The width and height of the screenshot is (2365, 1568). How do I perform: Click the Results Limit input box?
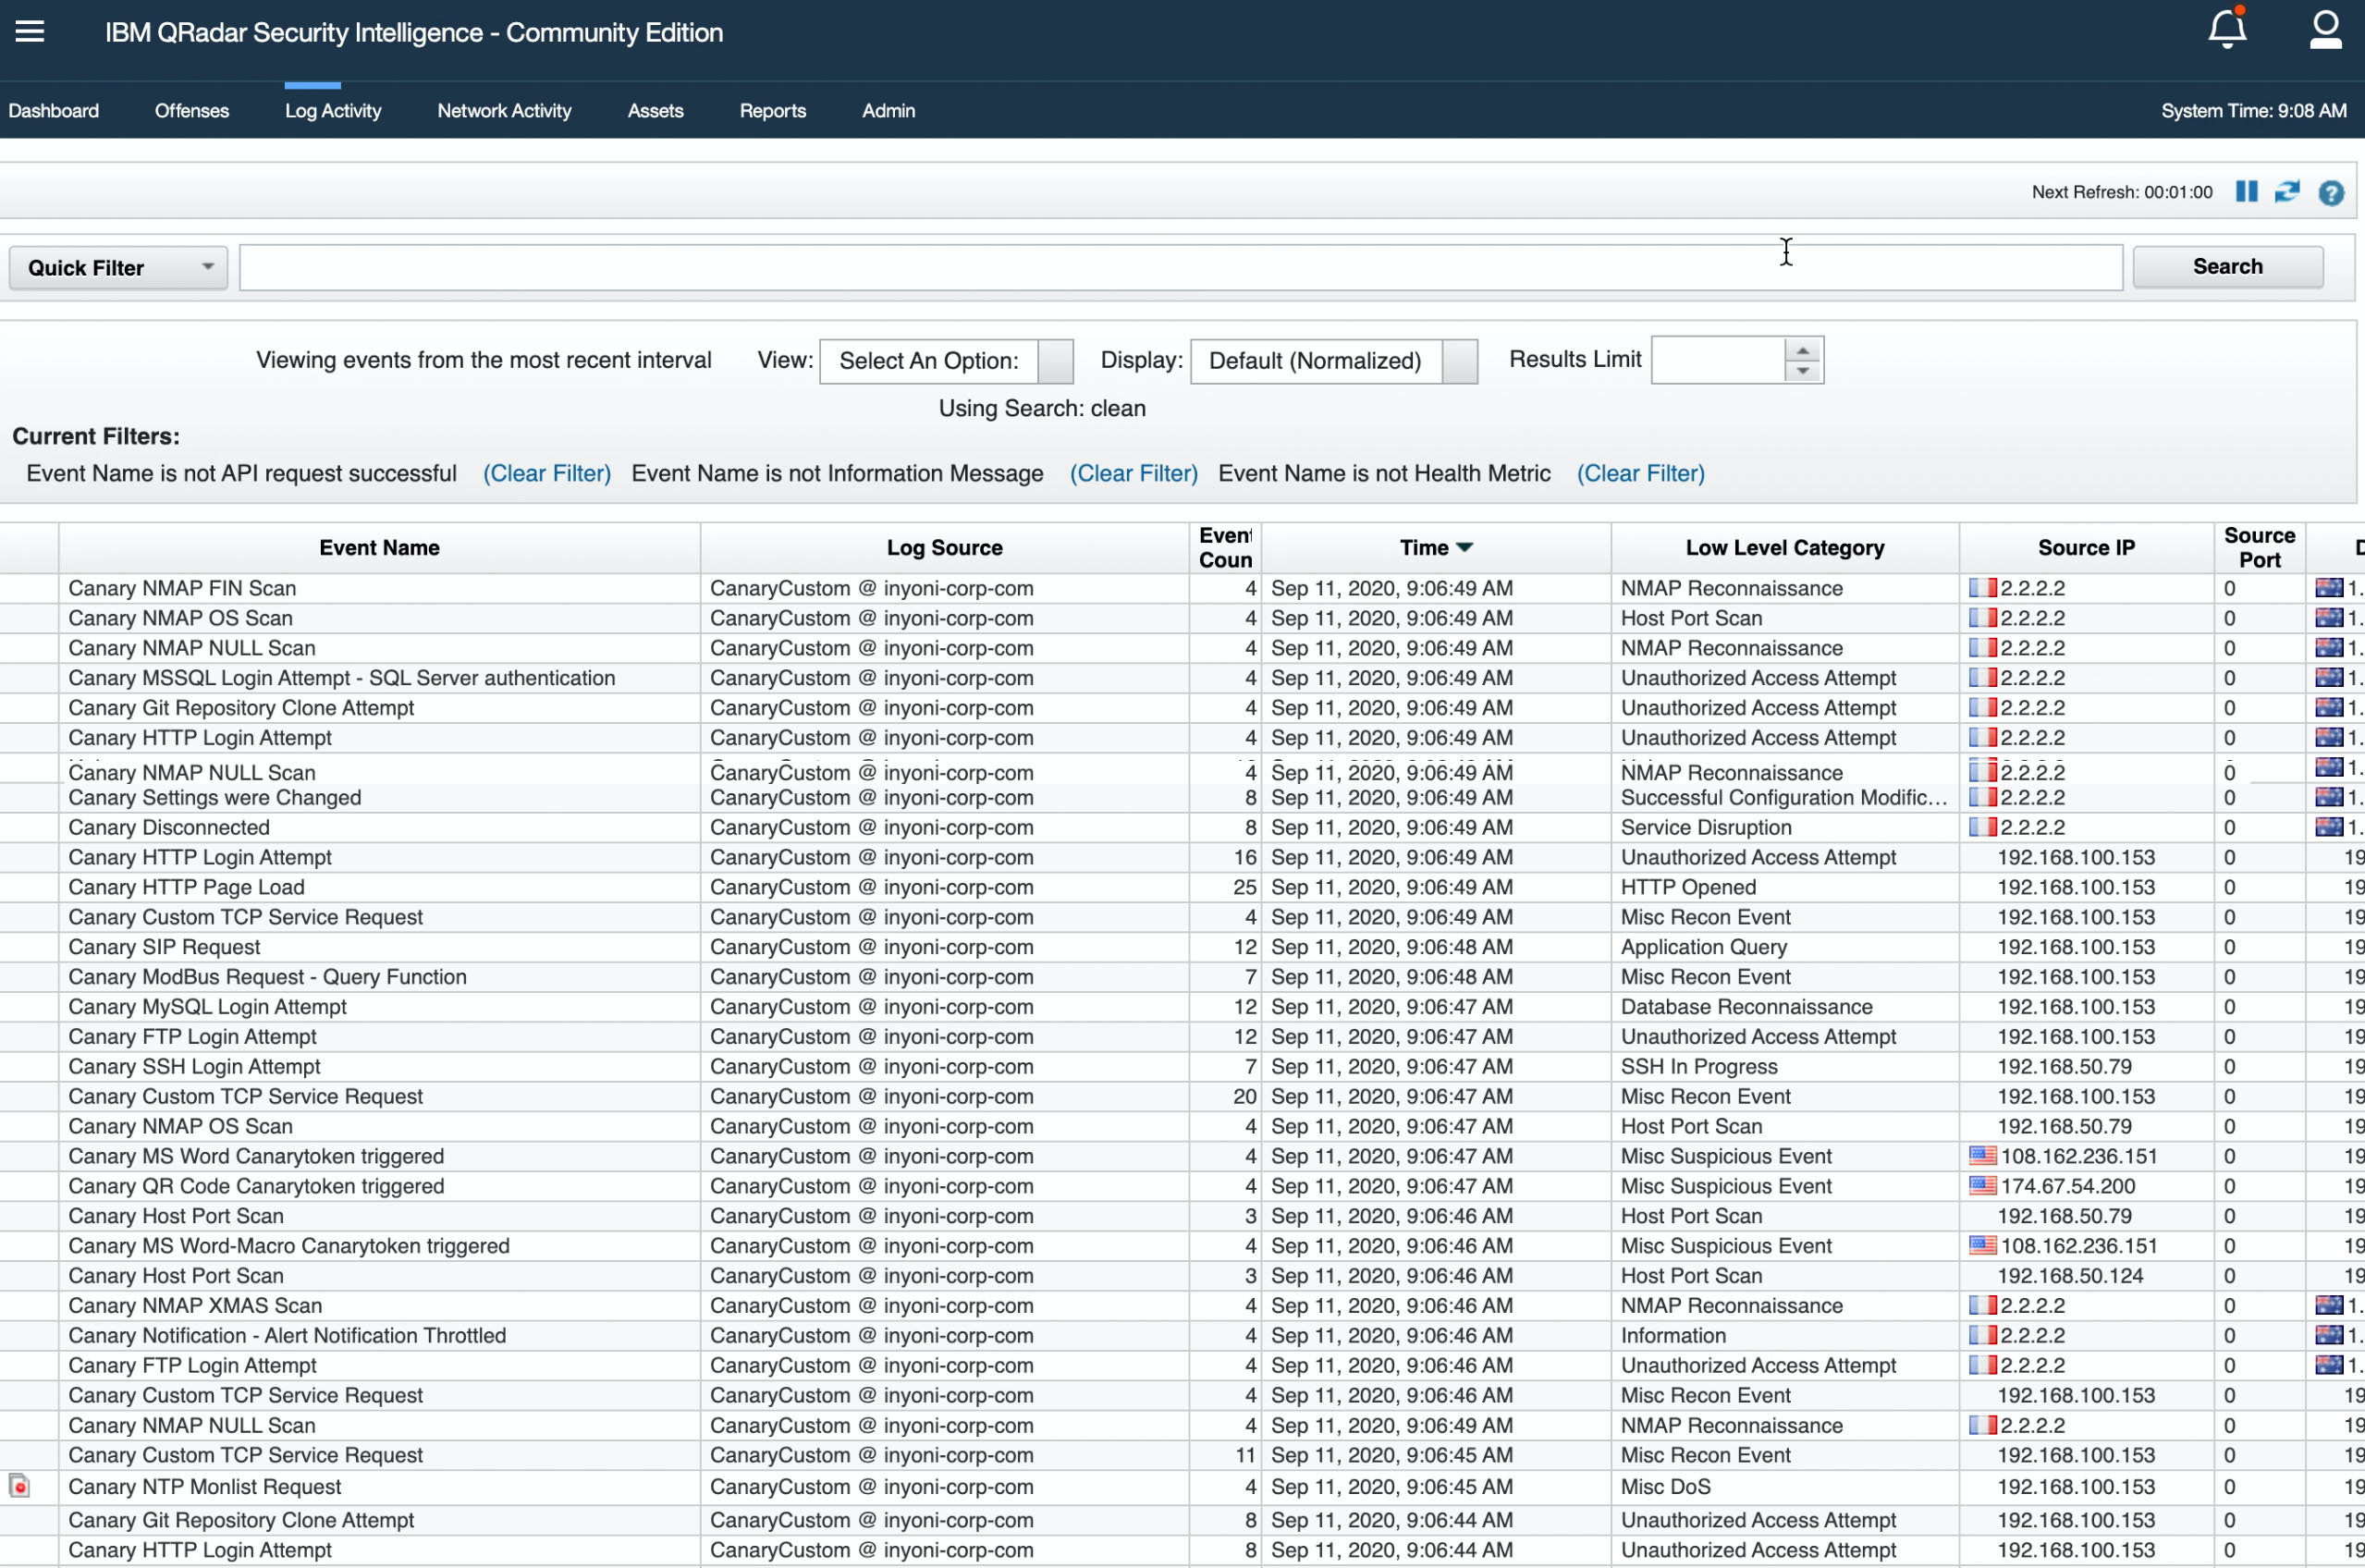click(x=1718, y=360)
